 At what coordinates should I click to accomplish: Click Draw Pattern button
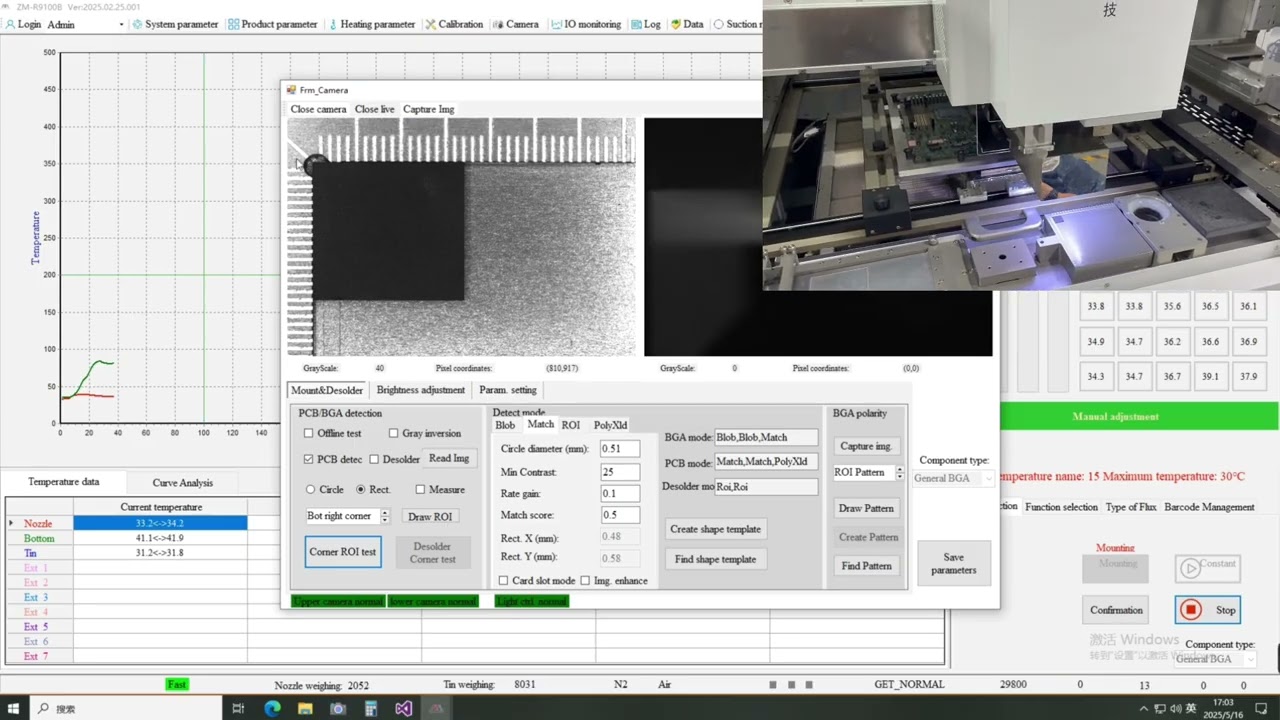(x=866, y=508)
